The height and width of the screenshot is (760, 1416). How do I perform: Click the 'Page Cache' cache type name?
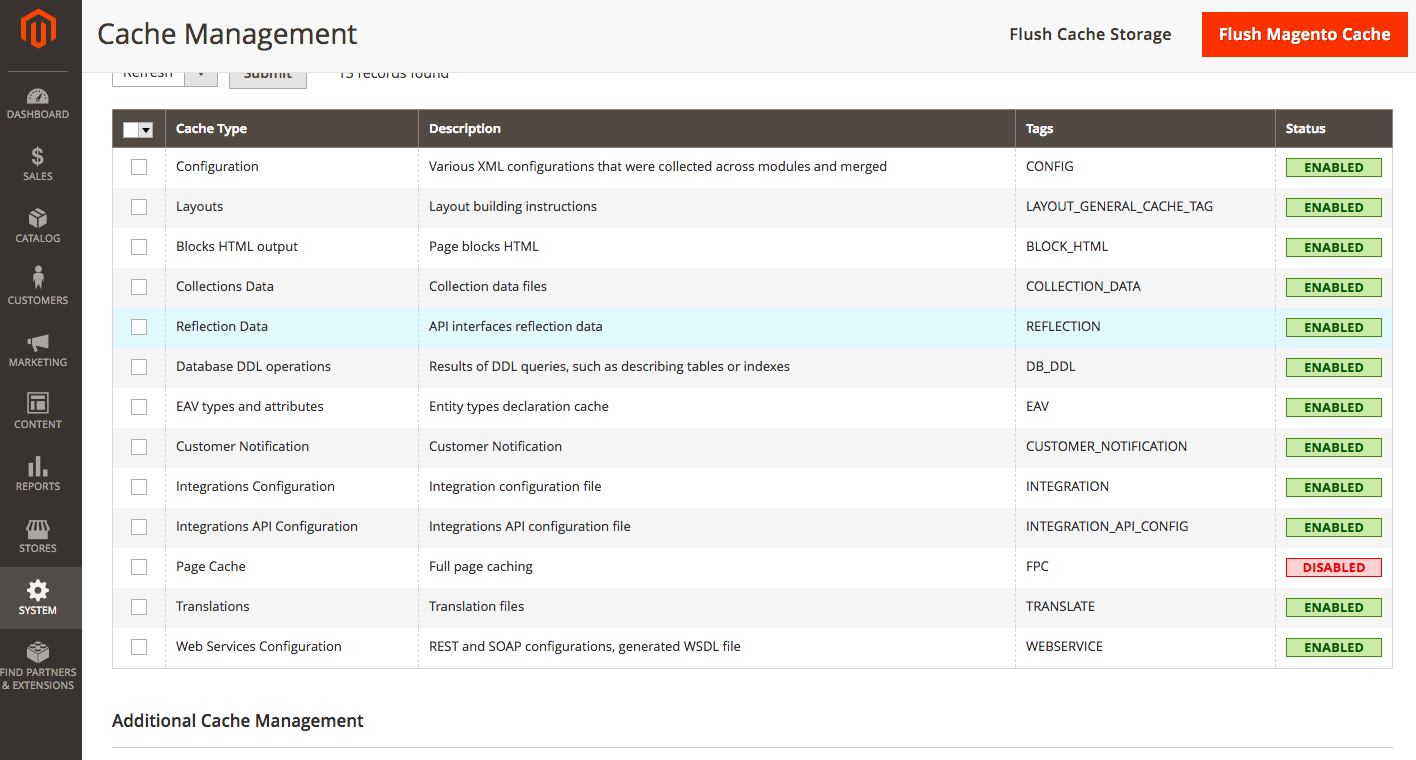tap(211, 566)
